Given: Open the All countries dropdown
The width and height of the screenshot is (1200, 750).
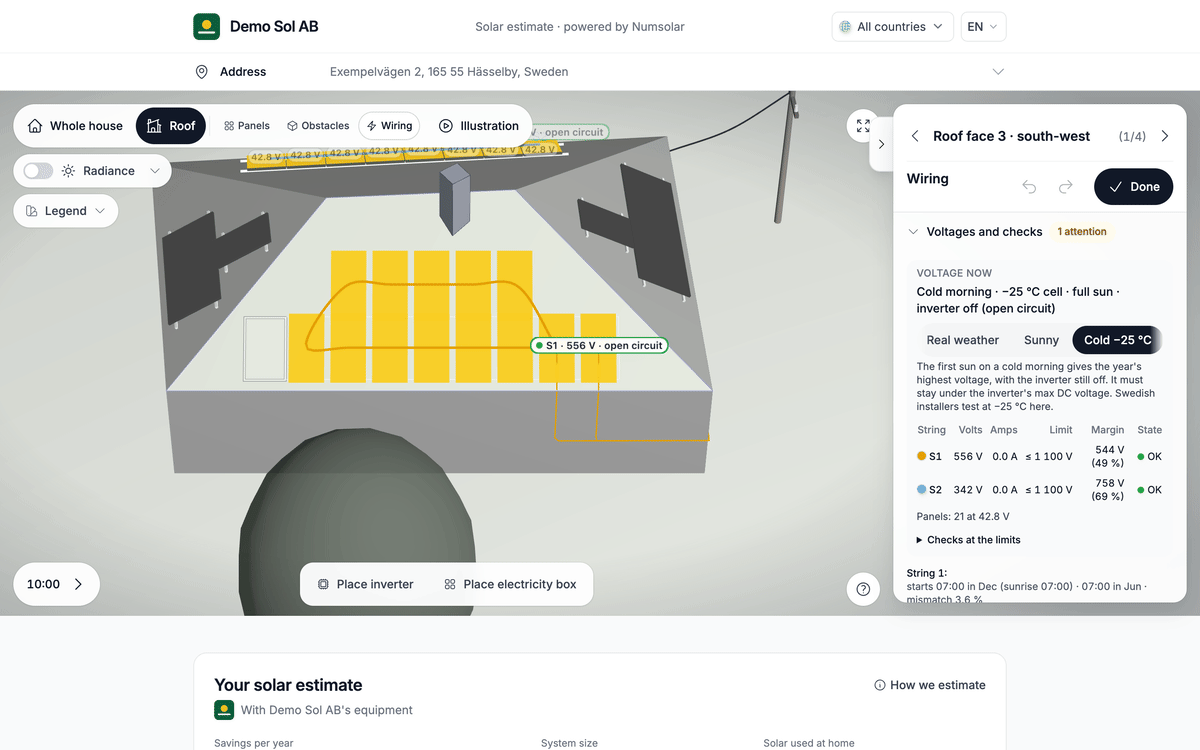Looking at the screenshot, I should pos(892,27).
